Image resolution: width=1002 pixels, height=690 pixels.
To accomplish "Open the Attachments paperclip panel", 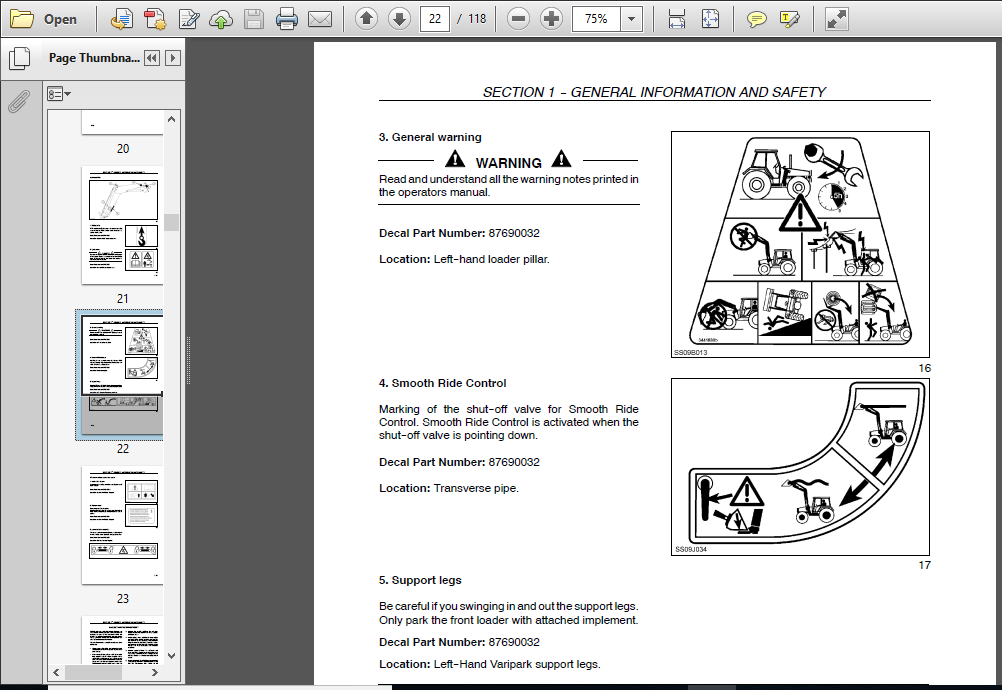I will [19, 100].
